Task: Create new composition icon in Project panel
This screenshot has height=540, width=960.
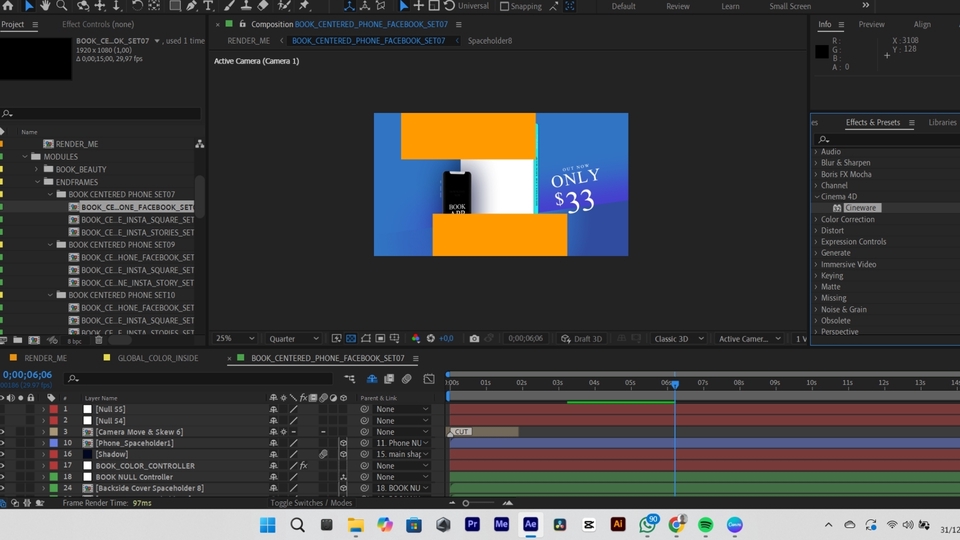Action: pos(34,340)
